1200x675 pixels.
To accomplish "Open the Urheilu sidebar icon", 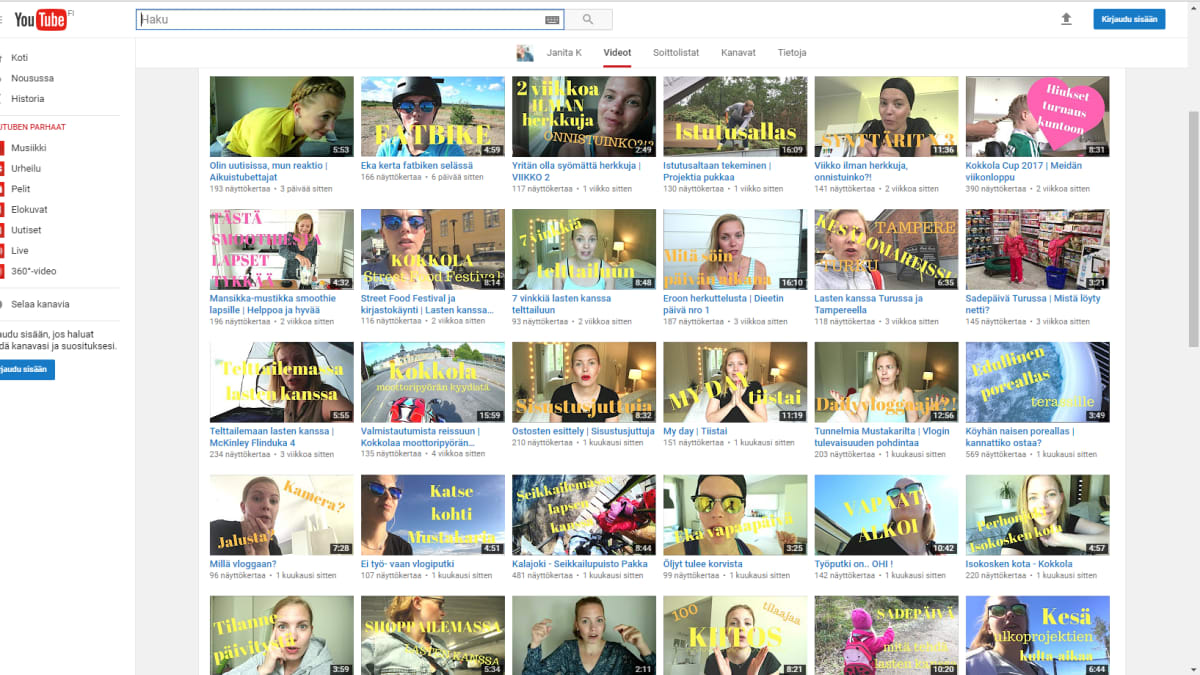I will pos(3,168).
